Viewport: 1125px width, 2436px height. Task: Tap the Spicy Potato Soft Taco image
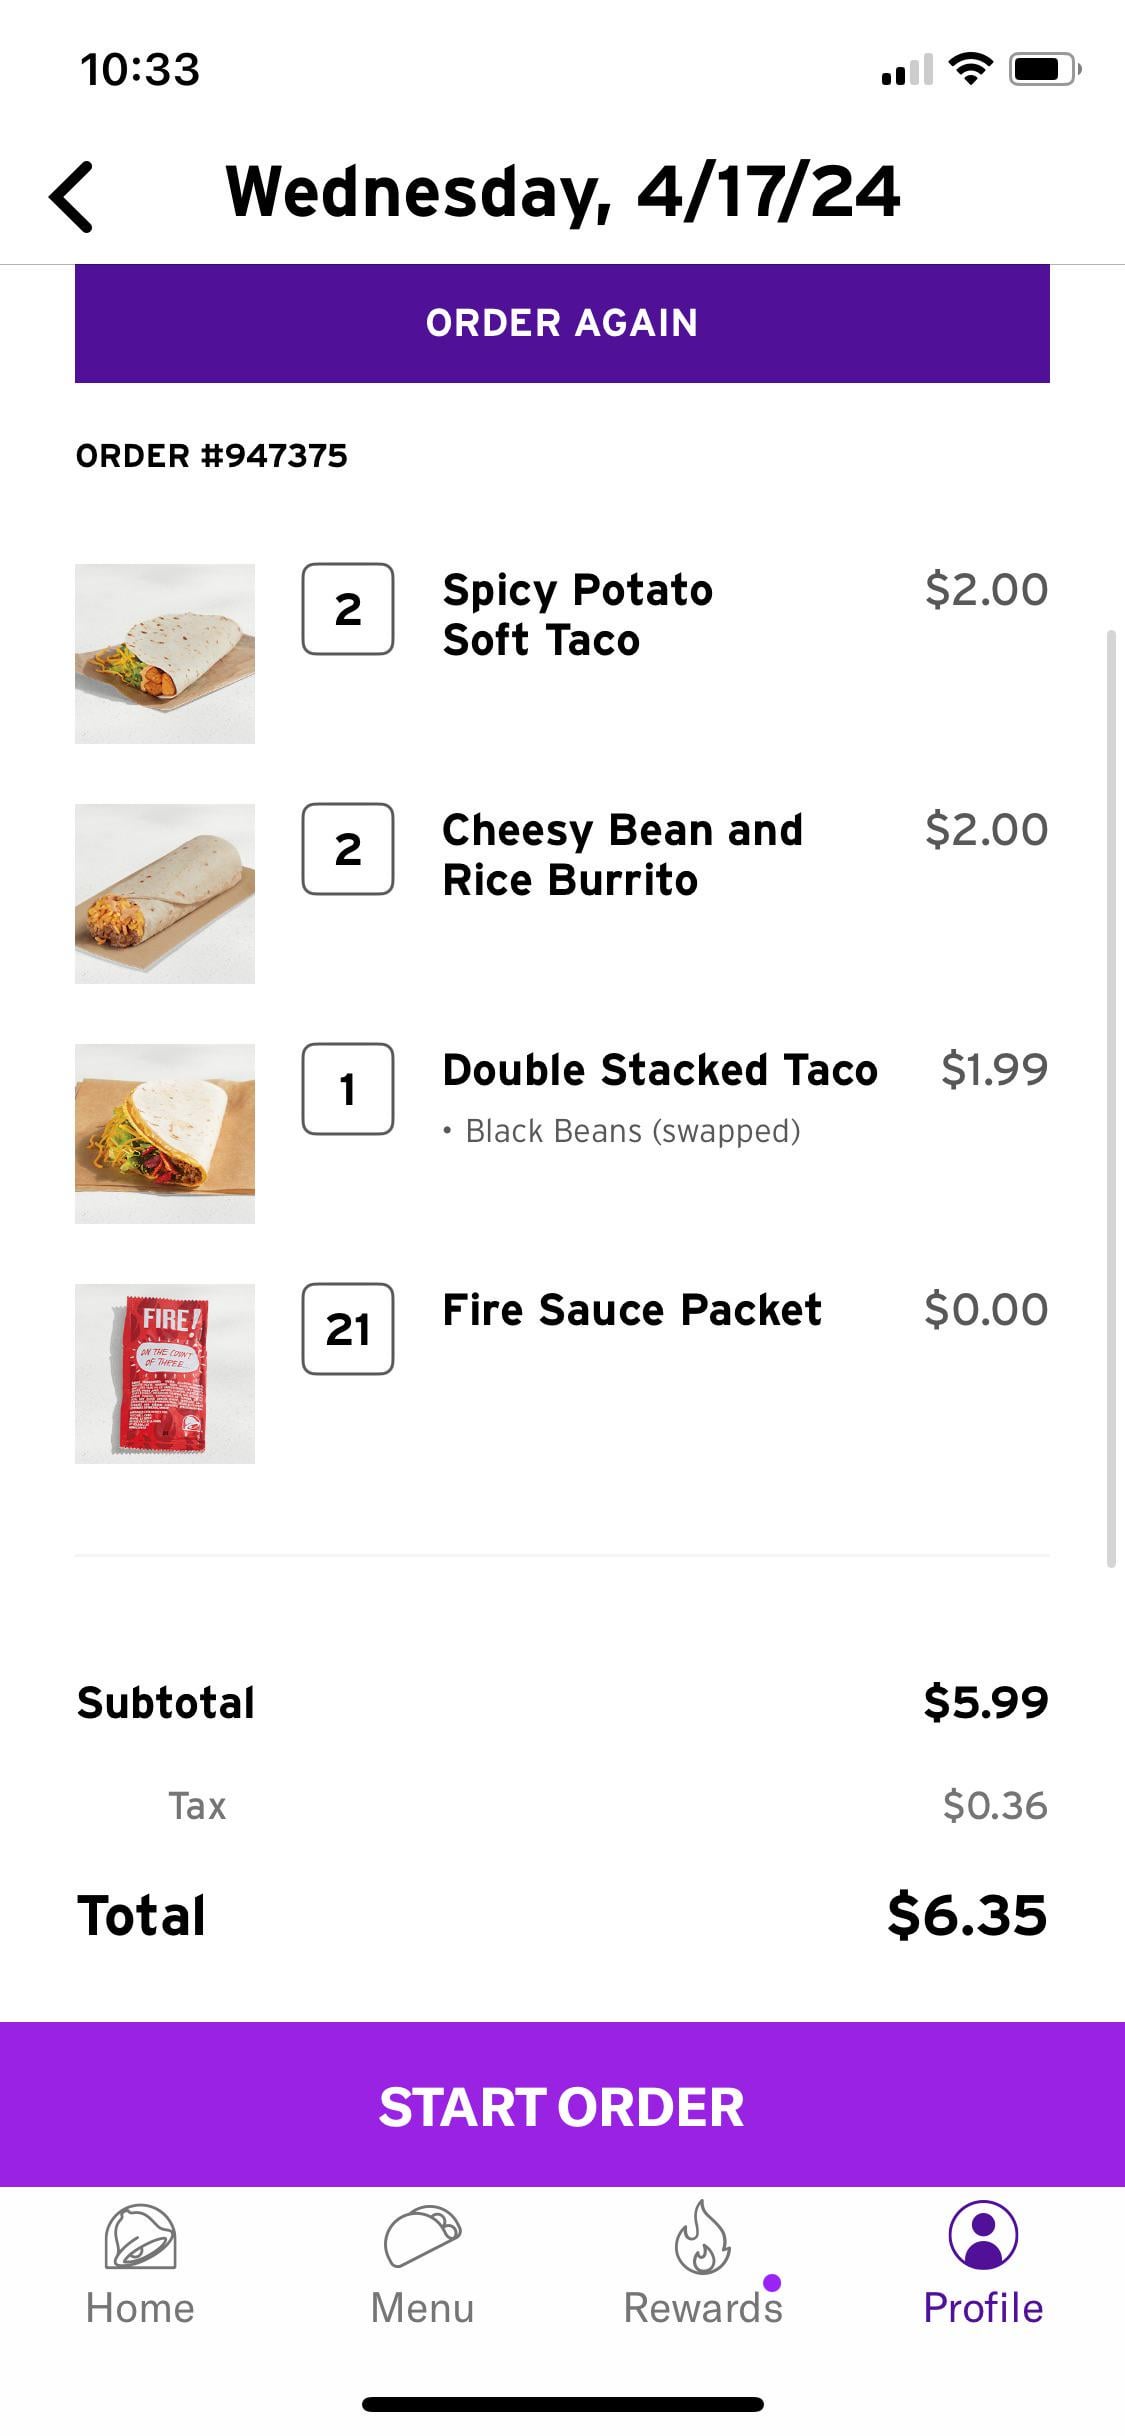tap(165, 654)
